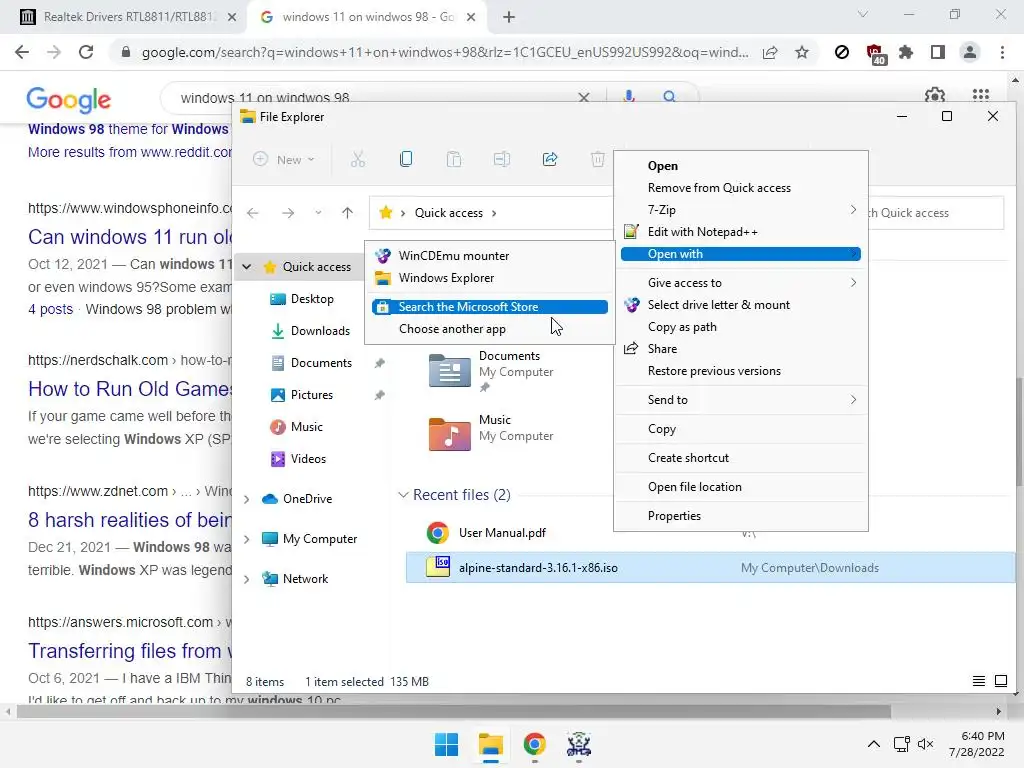Click the Delete trash icon in File Explorer toolbar
The image size is (1024, 768).
(598, 159)
